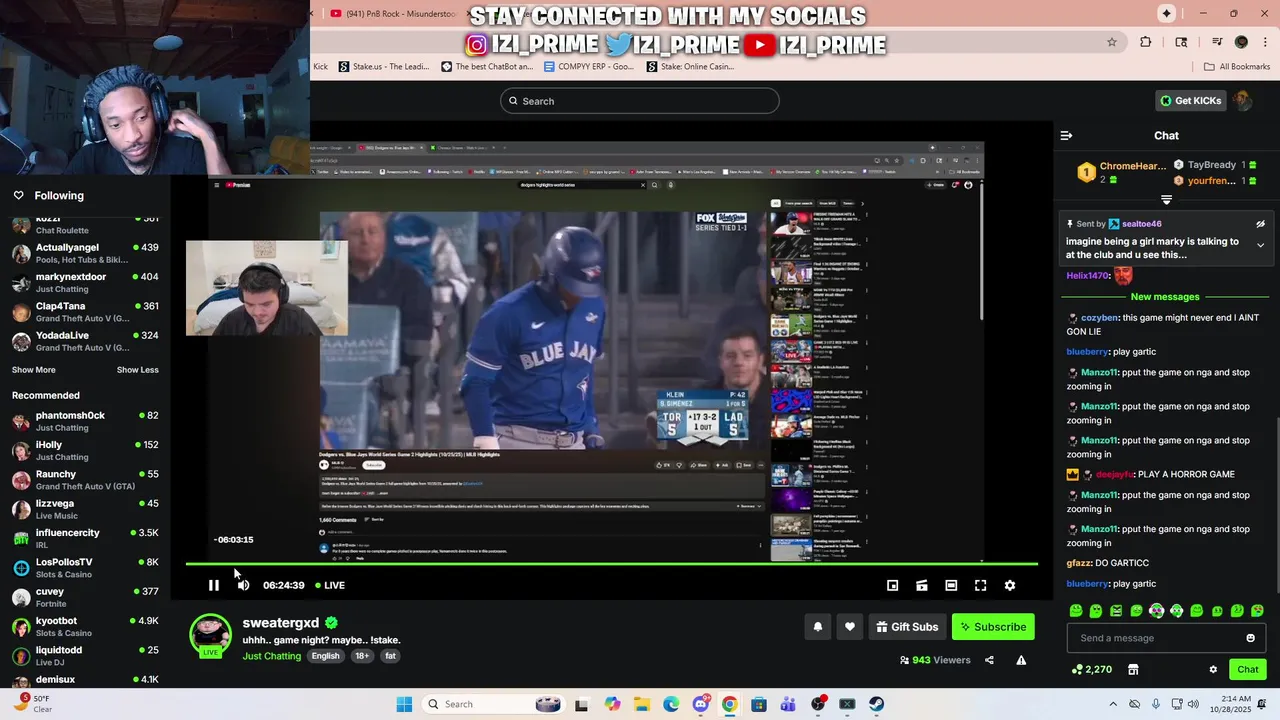Open system volume tray icon
1280x720 pixels.
[1193, 704]
